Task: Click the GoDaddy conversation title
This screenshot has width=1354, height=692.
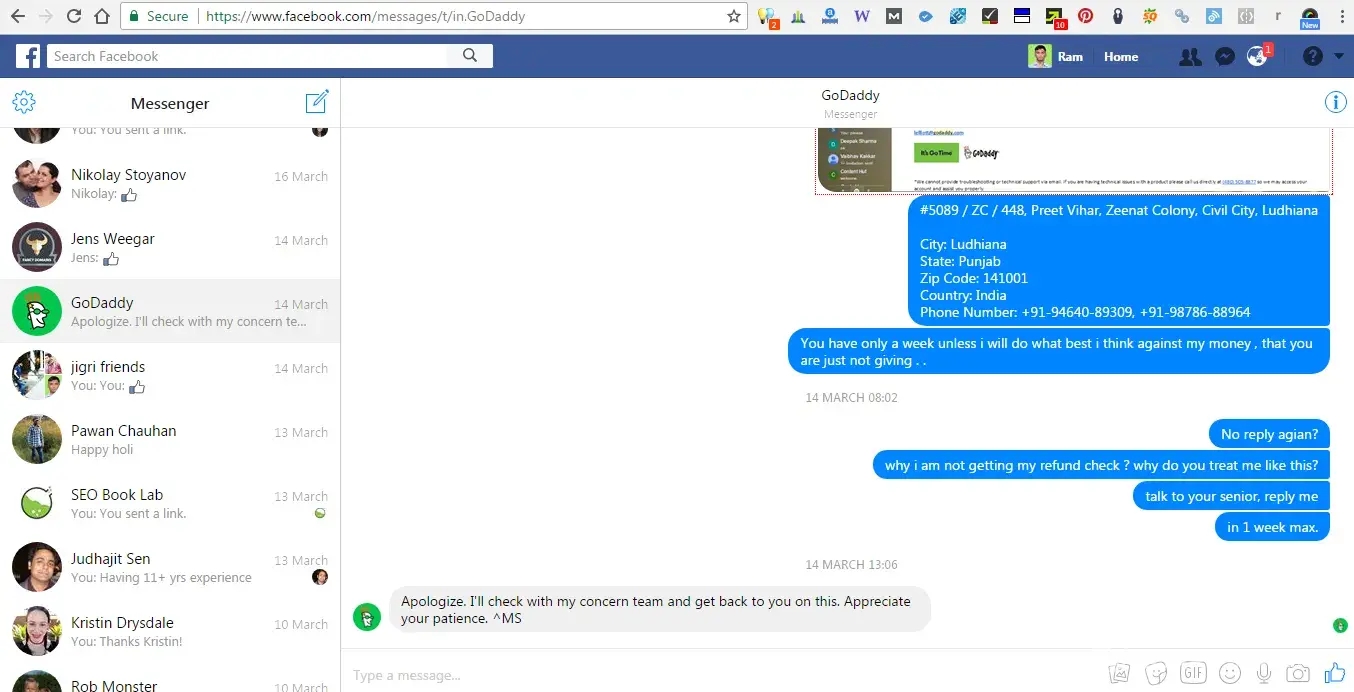Action: (x=850, y=95)
